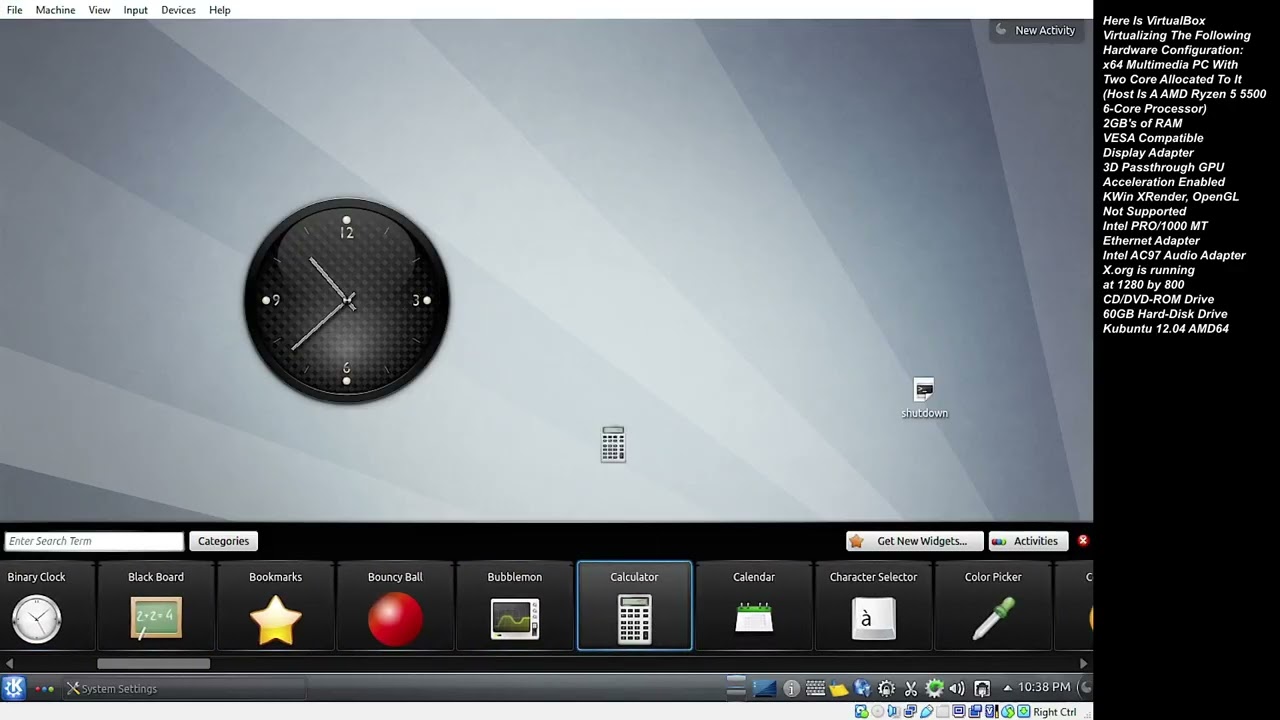
Task: Select the Calendar widget
Action: click(x=754, y=607)
